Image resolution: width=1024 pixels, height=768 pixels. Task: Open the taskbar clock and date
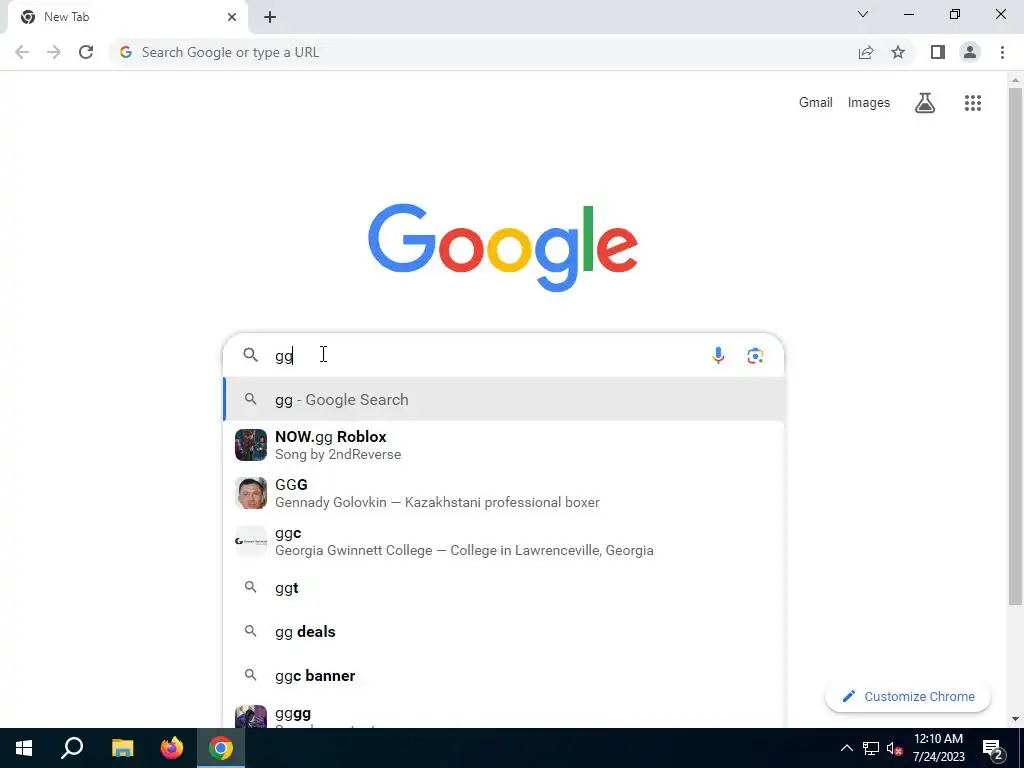938,748
